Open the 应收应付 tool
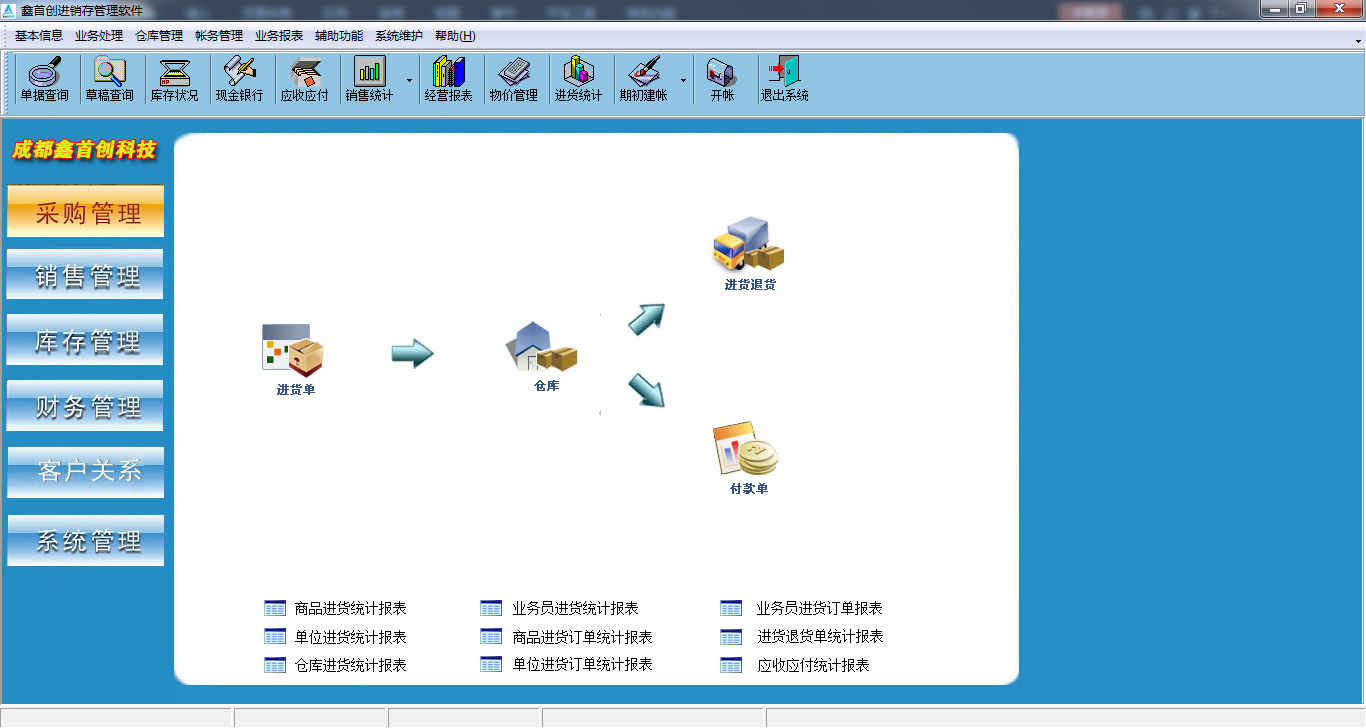Image resolution: width=1366 pixels, height=728 pixels. tap(305, 78)
